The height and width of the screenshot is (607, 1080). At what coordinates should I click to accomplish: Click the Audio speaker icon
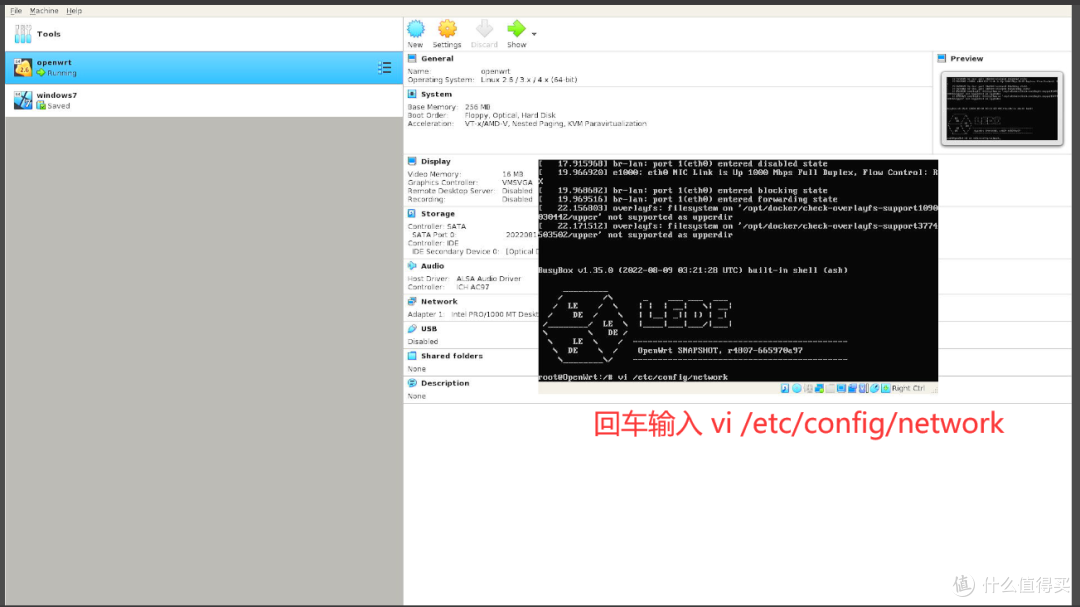(412, 266)
